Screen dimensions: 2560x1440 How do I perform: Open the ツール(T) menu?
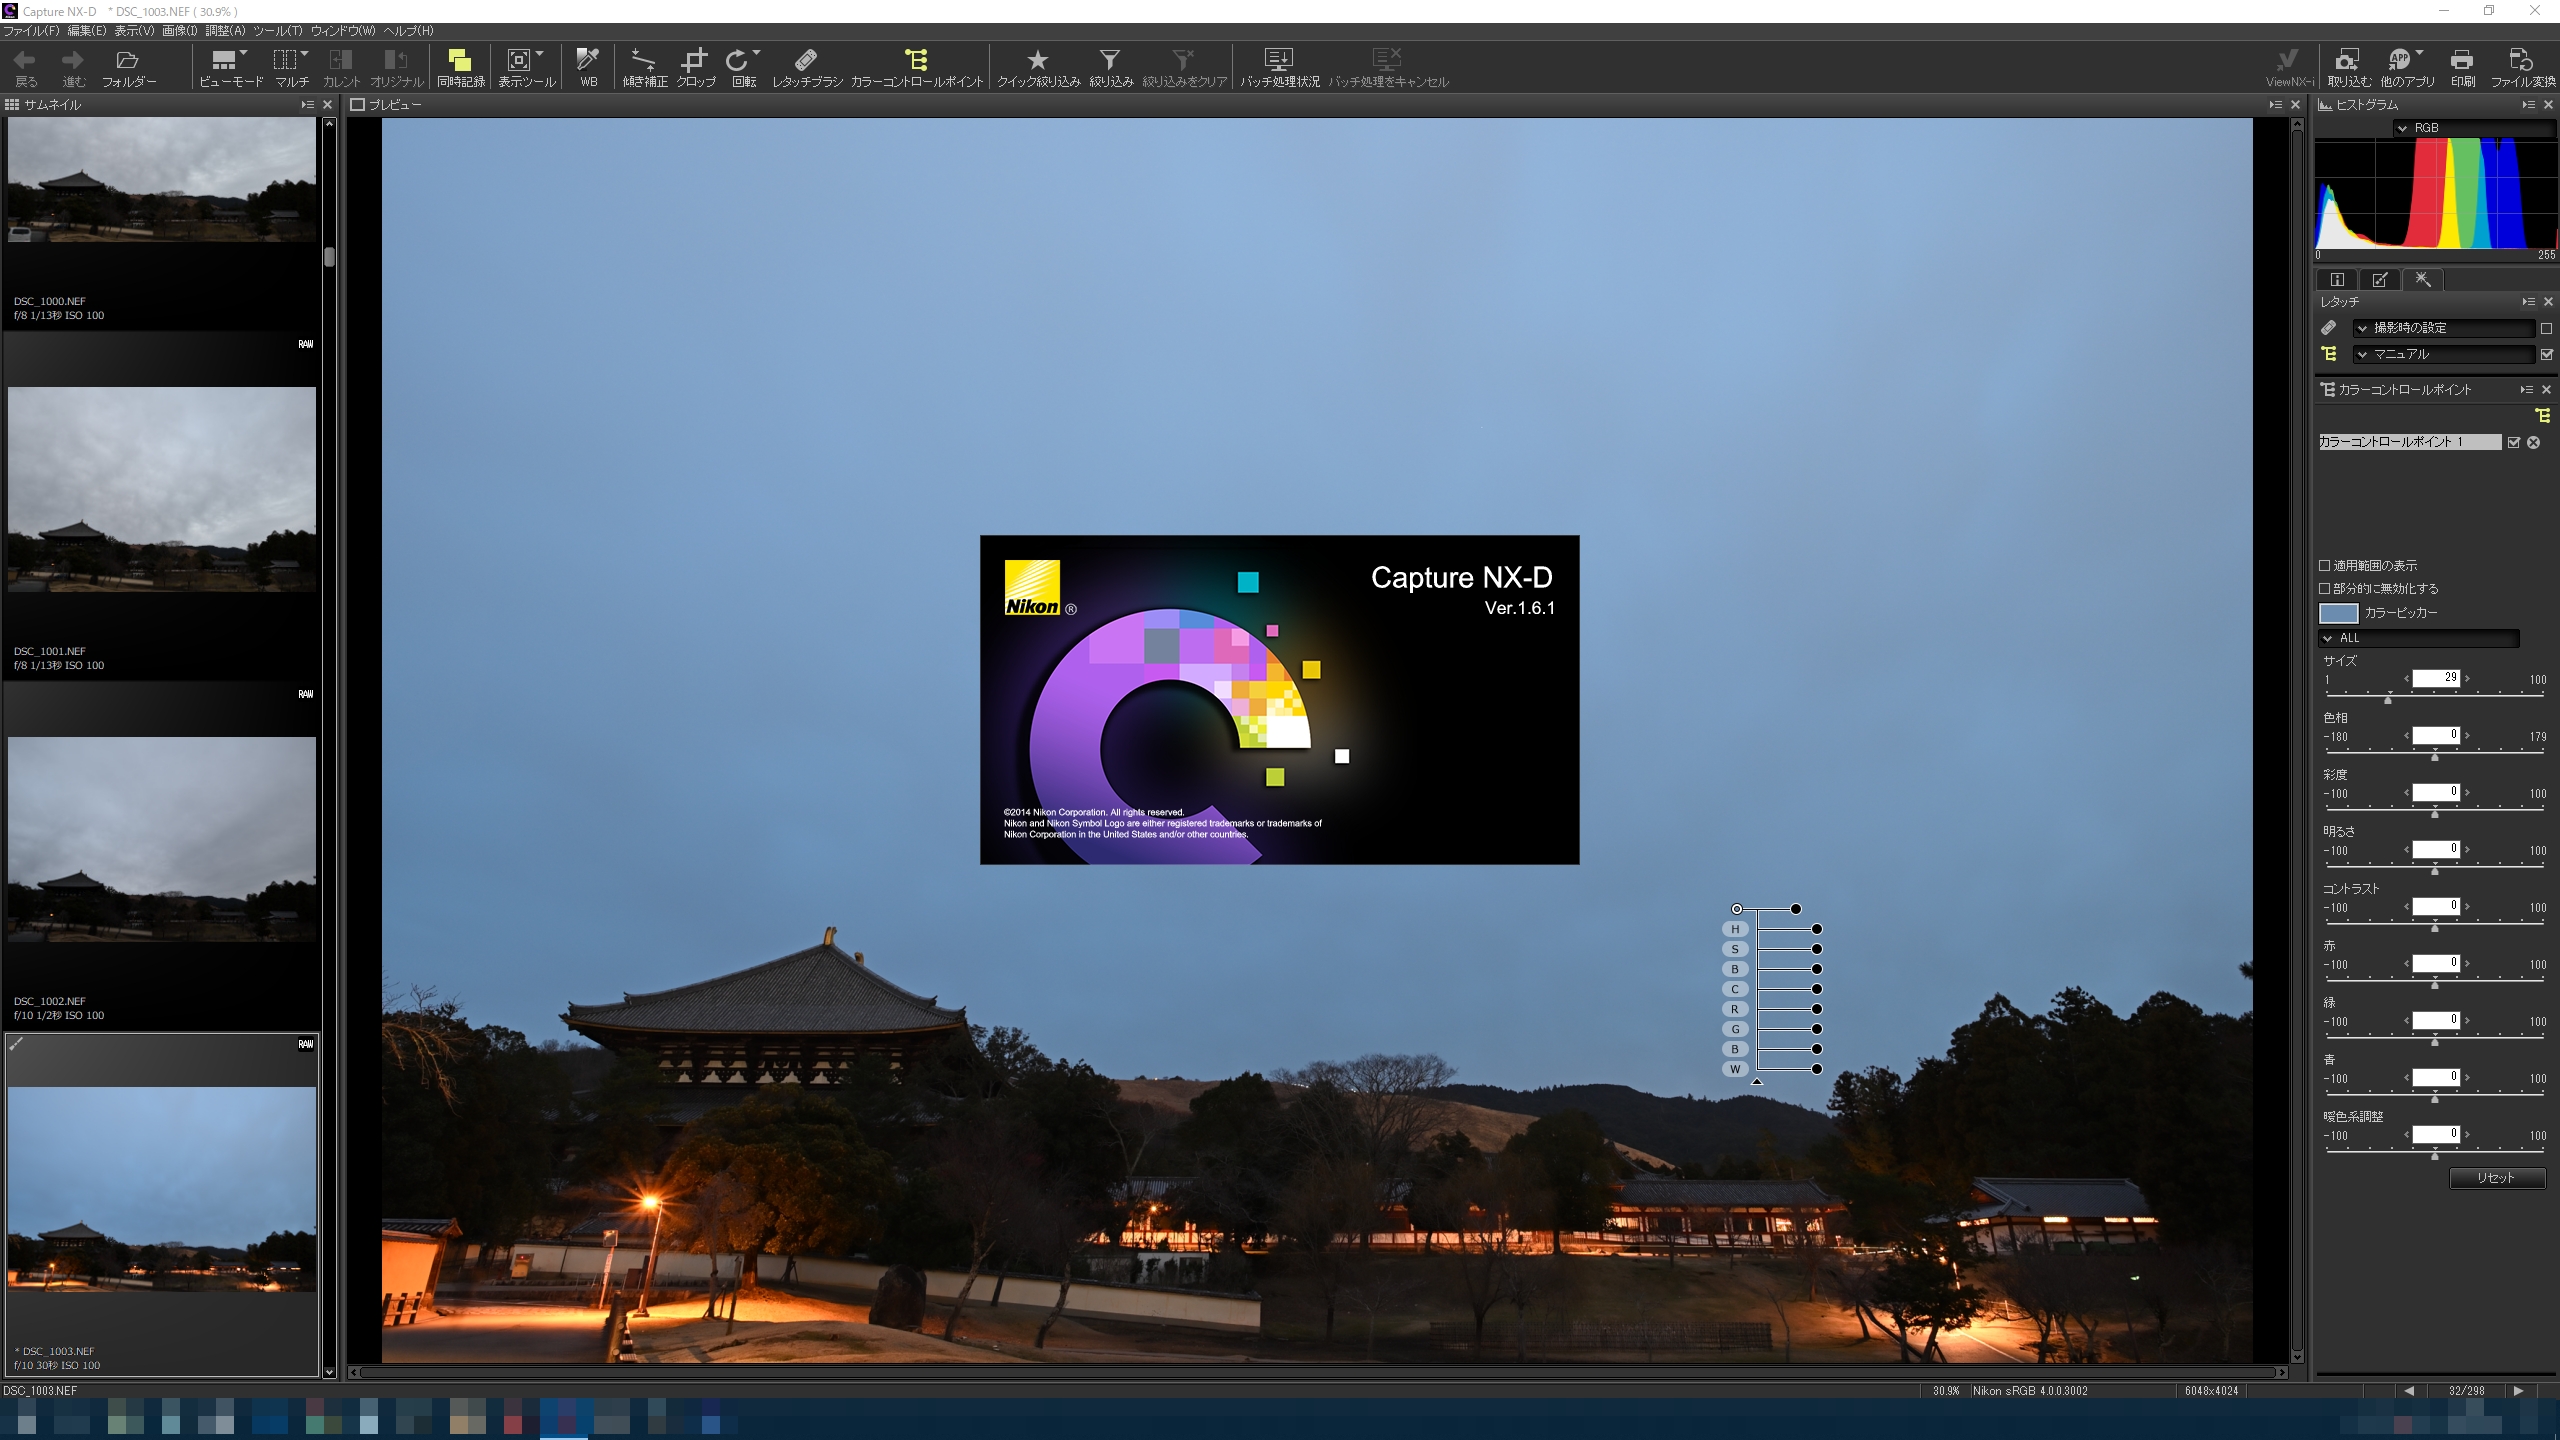pyautogui.click(x=277, y=31)
